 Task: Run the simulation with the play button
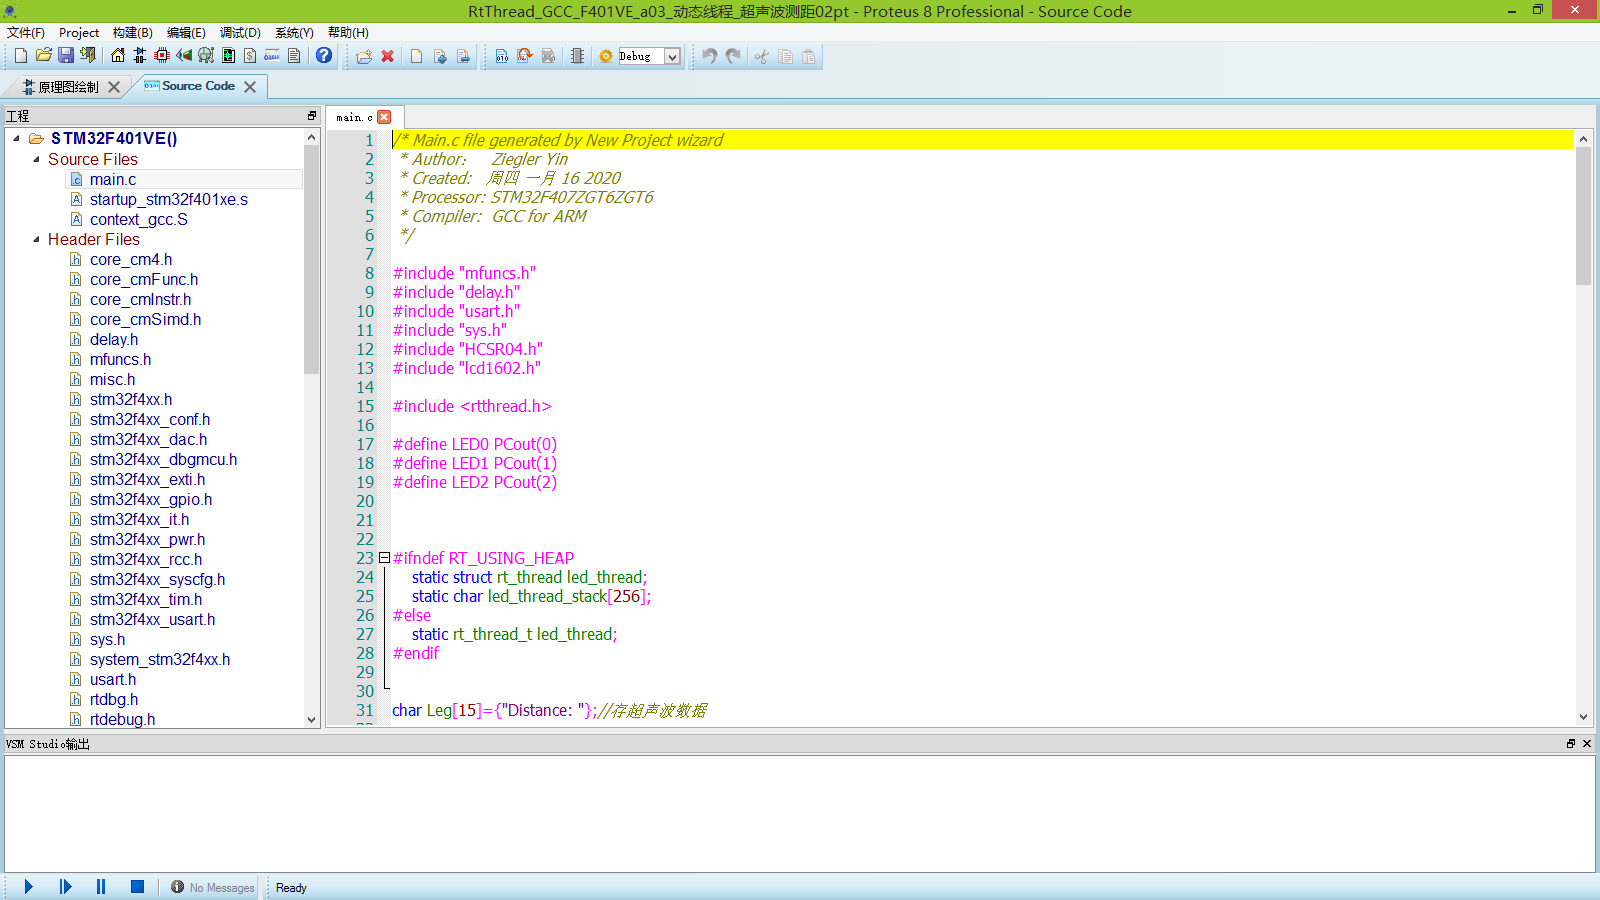[x=29, y=887]
